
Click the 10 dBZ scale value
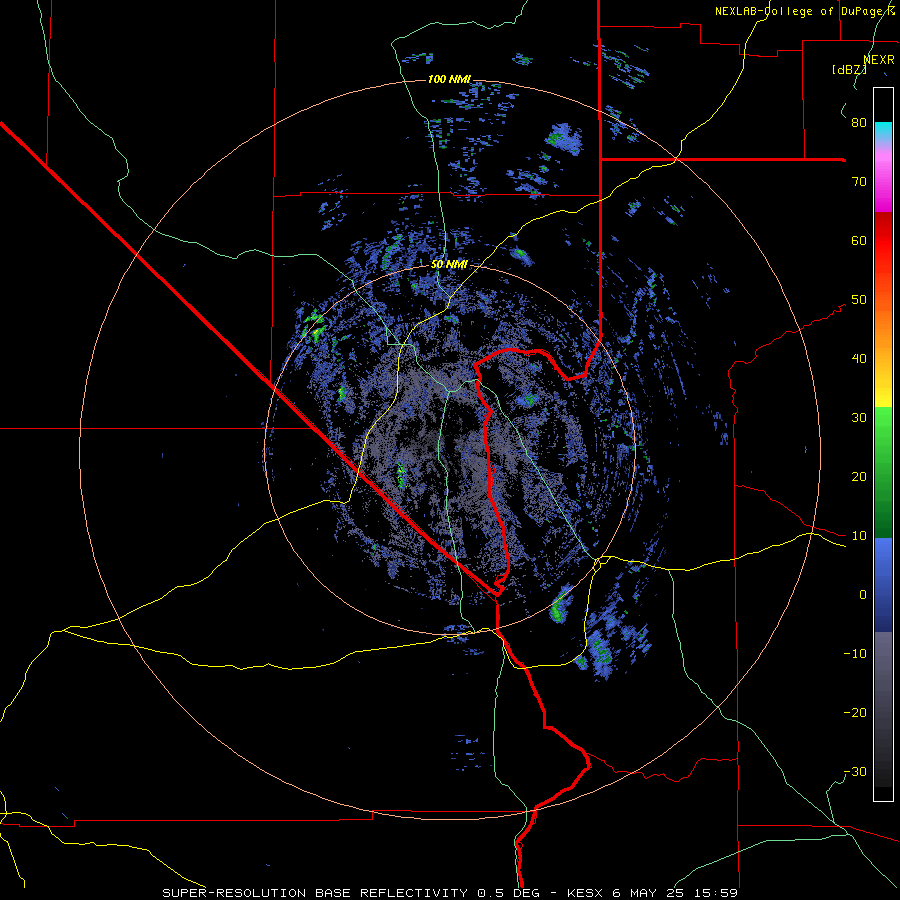click(859, 536)
